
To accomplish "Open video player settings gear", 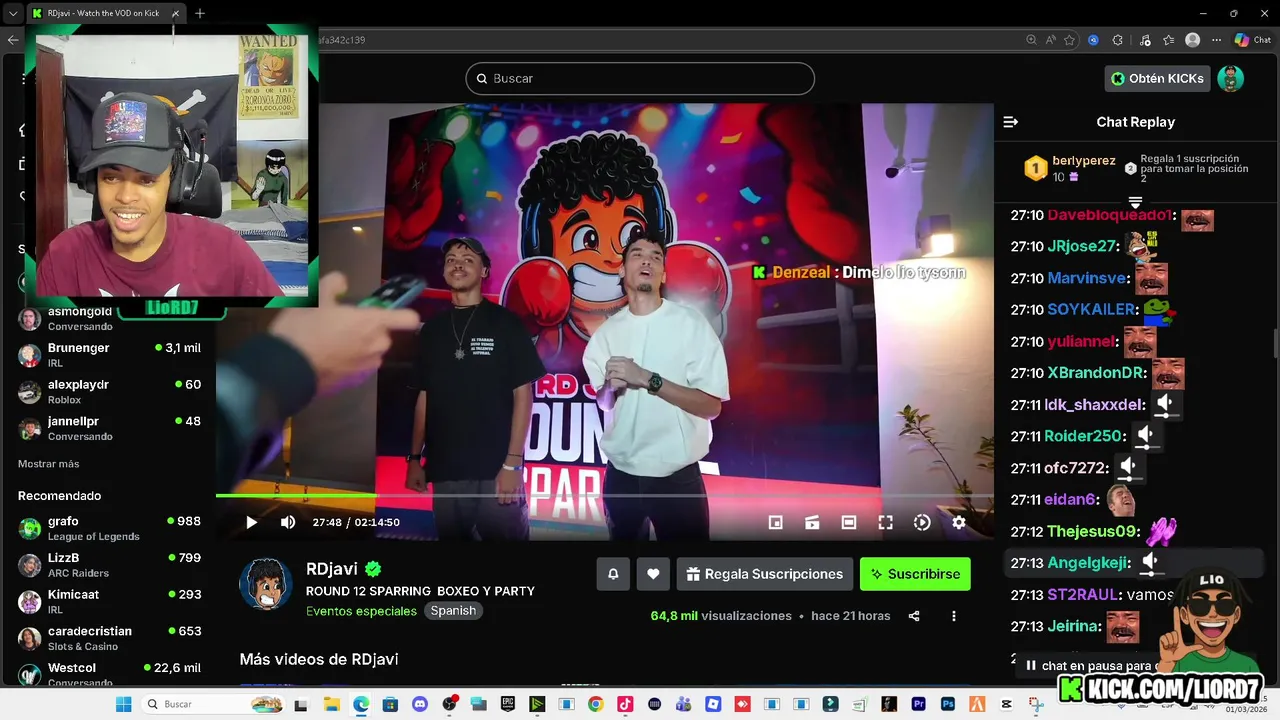I will pyautogui.click(x=959, y=522).
